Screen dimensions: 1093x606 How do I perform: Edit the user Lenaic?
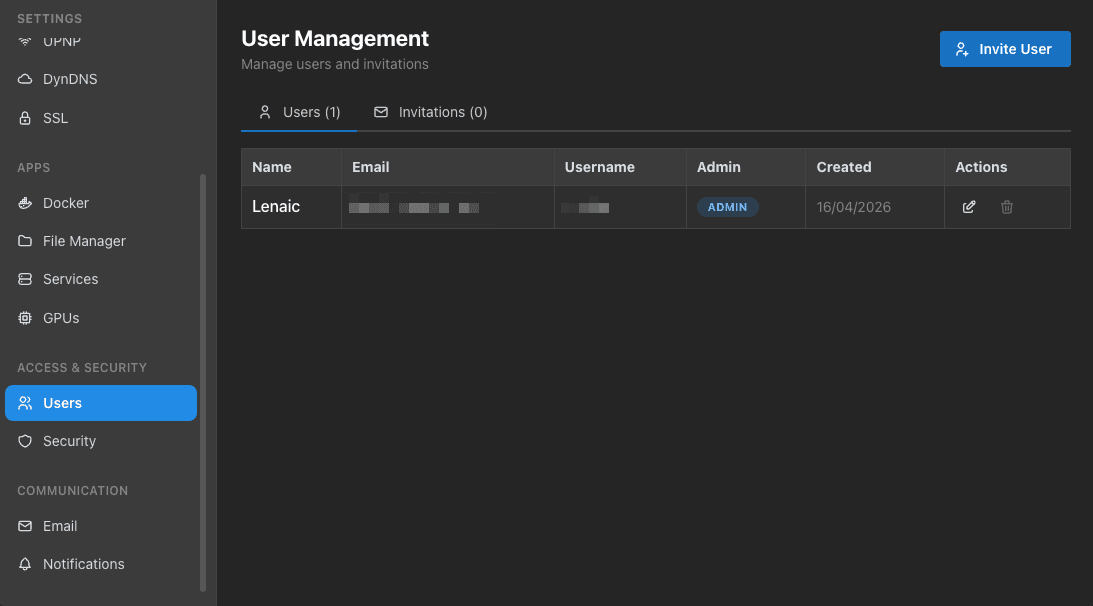(x=969, y=207)
